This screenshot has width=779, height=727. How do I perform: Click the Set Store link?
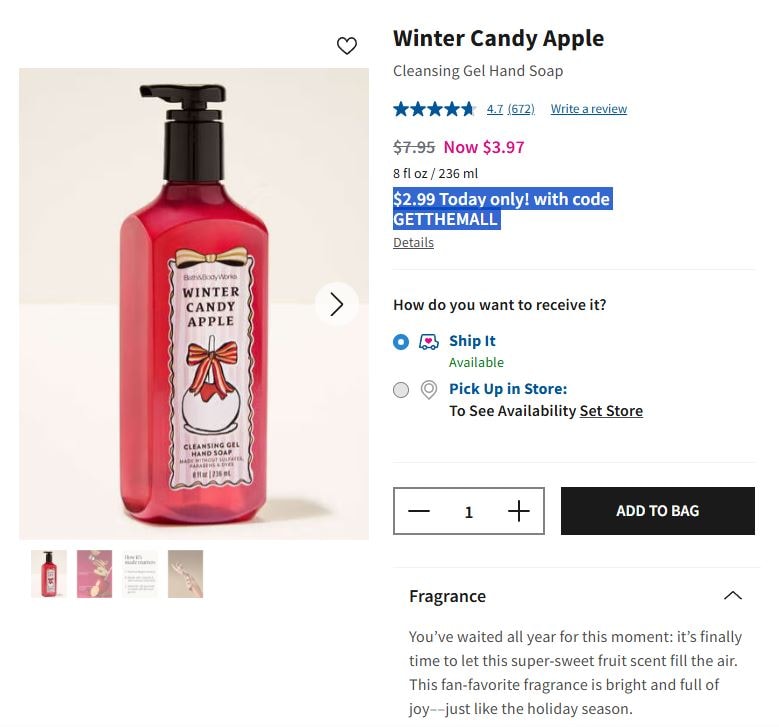click(x=611, y=411)
